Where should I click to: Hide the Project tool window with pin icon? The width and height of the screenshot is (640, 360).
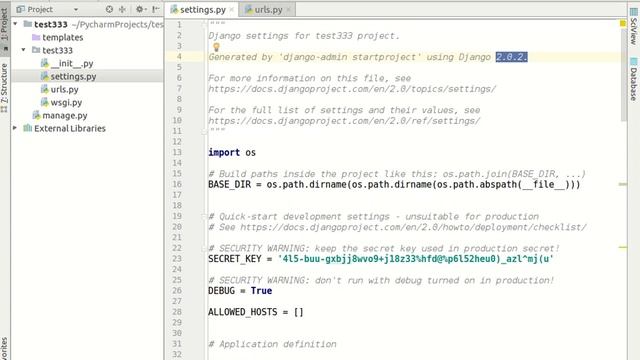(156, 9)
